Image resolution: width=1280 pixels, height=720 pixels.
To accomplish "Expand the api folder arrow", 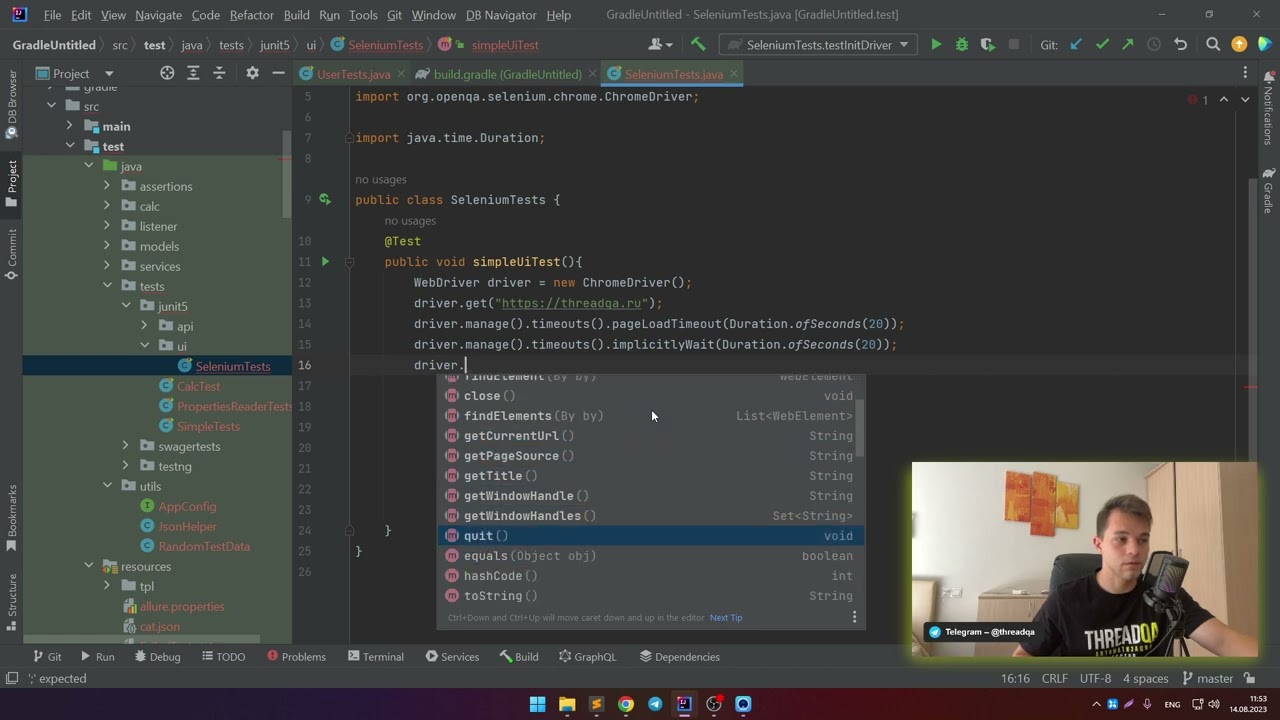I will click(x=144, y=326).
